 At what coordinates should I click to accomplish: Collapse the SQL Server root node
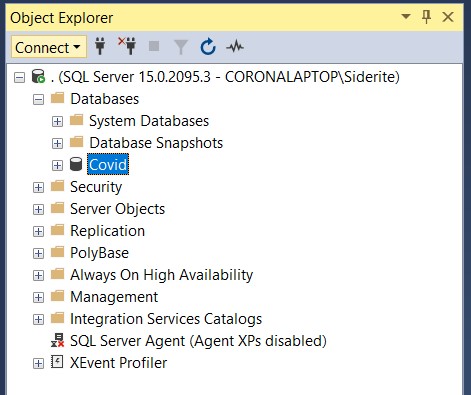19,78
